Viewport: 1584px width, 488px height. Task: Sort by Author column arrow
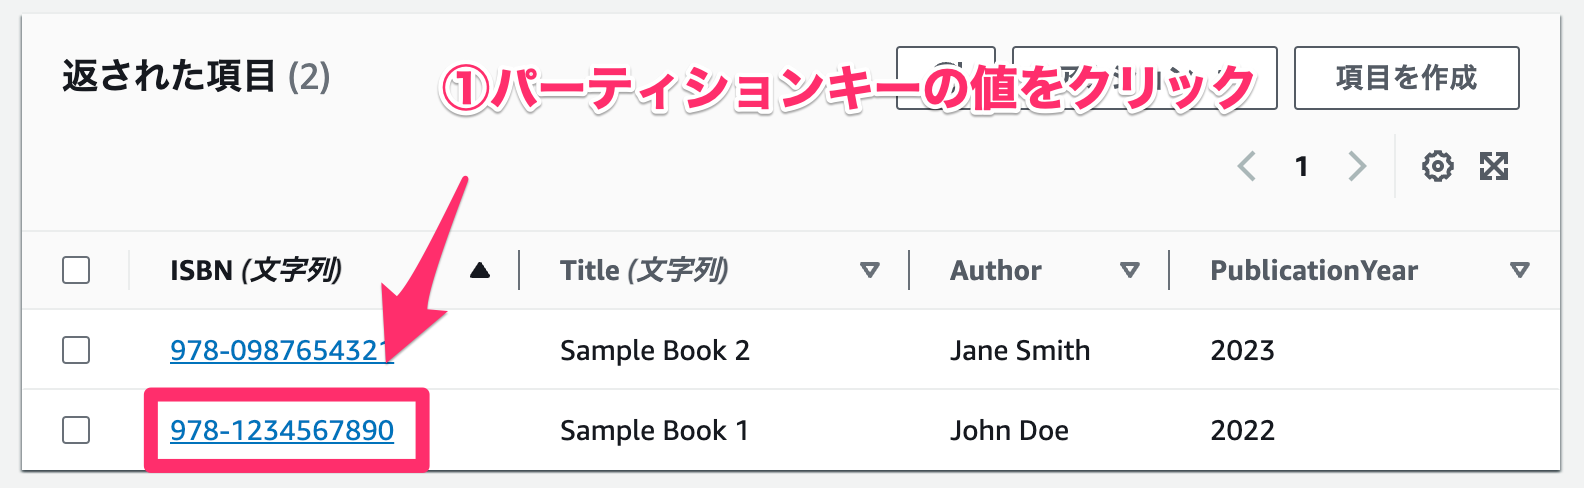(1130, 270)
